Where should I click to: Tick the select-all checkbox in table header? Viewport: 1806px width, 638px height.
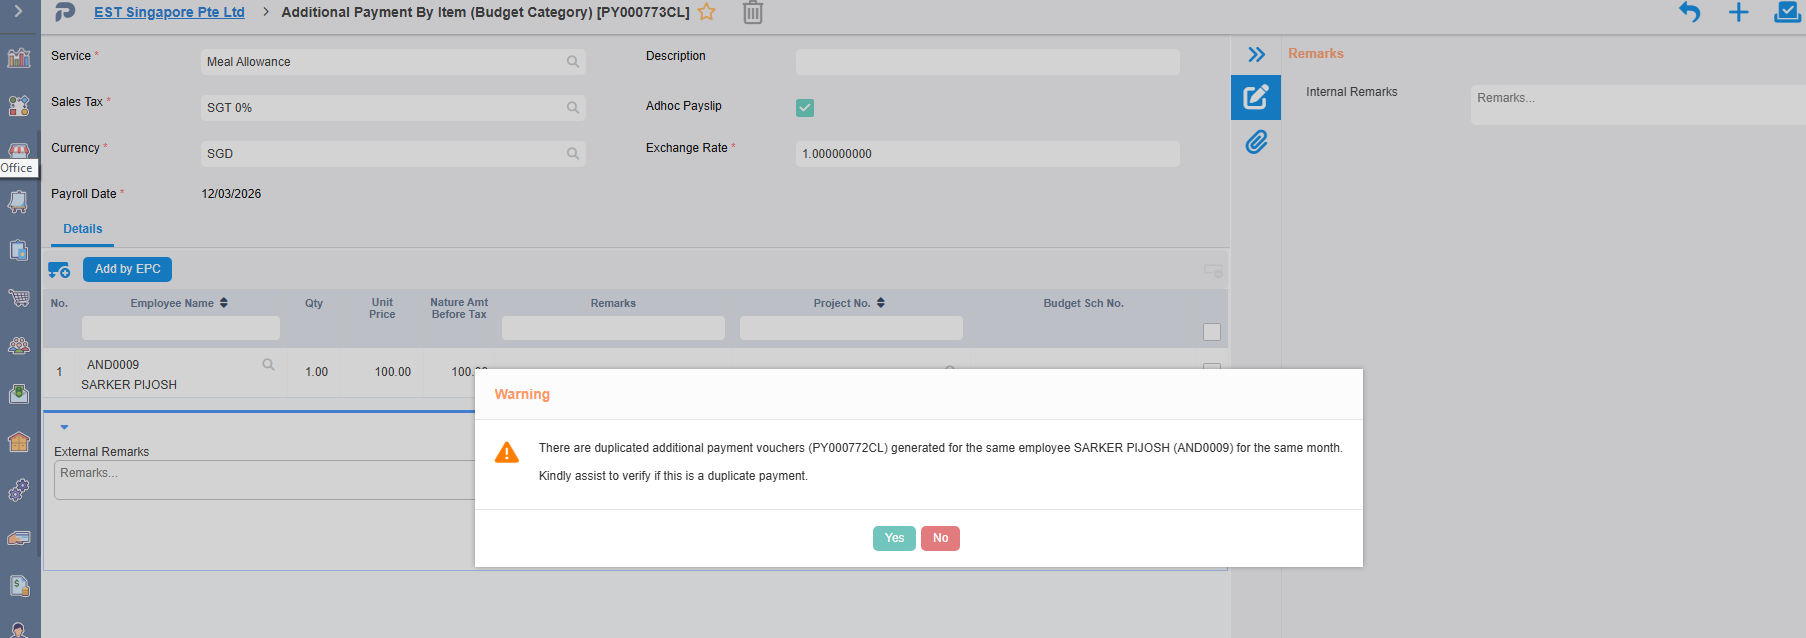[1212, 332]
